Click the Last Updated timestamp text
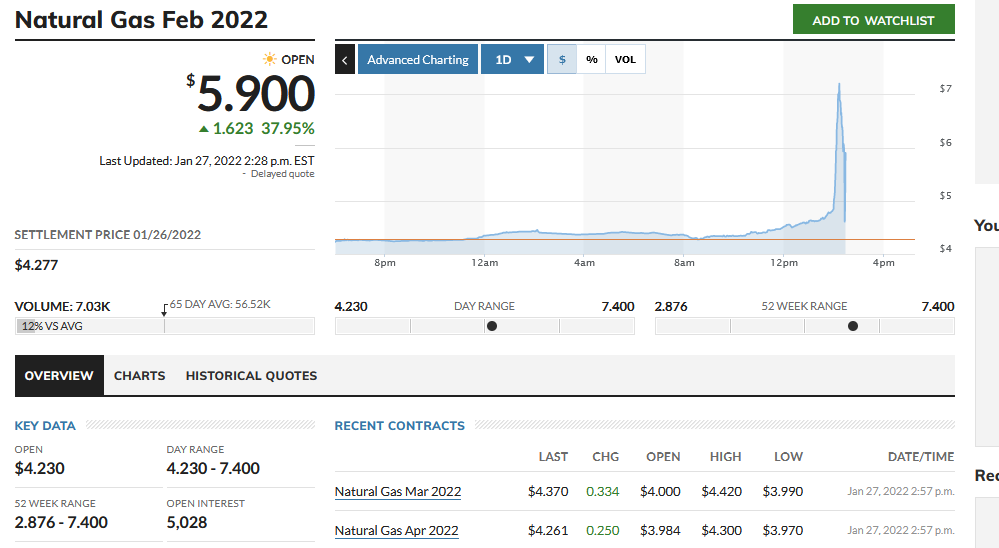Viewport: 999px width, 548px height. pos(206,161)
